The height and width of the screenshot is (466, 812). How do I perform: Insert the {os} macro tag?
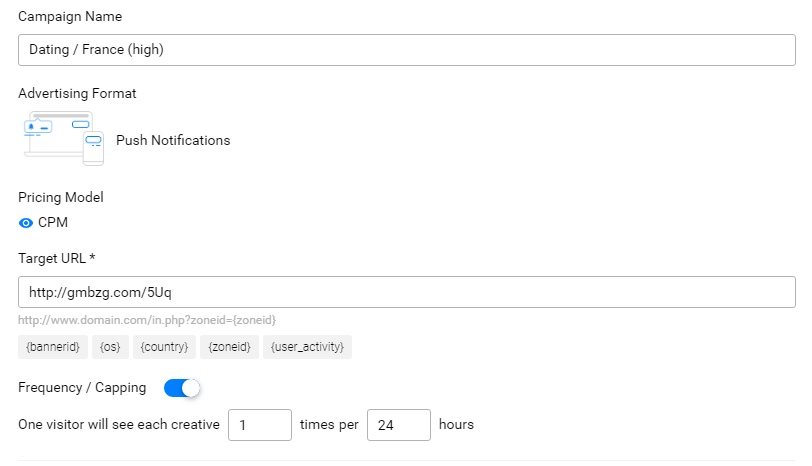coord(110,347)
